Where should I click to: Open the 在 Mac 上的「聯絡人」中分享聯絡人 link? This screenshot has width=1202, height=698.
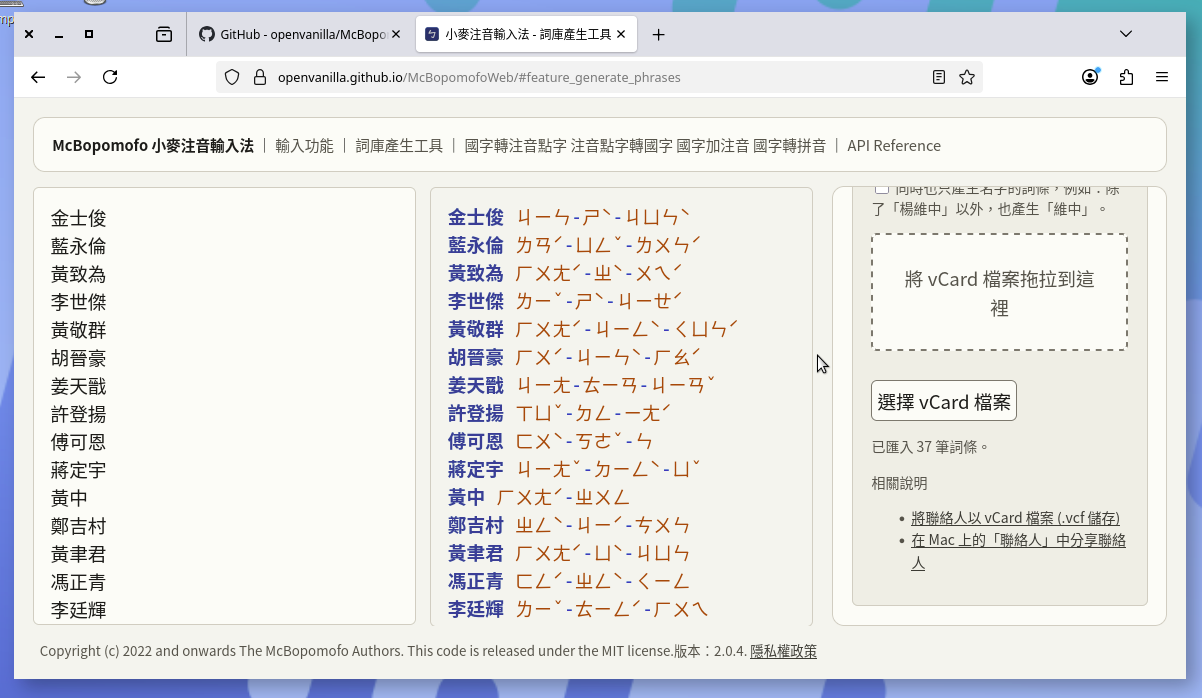point(1018,551)
